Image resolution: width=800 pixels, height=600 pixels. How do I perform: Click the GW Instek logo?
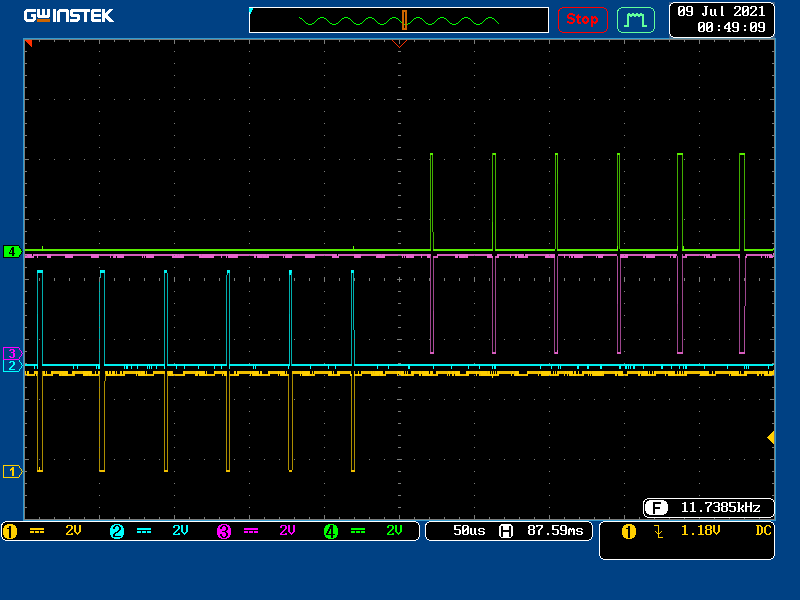click(x=69, y=16)
